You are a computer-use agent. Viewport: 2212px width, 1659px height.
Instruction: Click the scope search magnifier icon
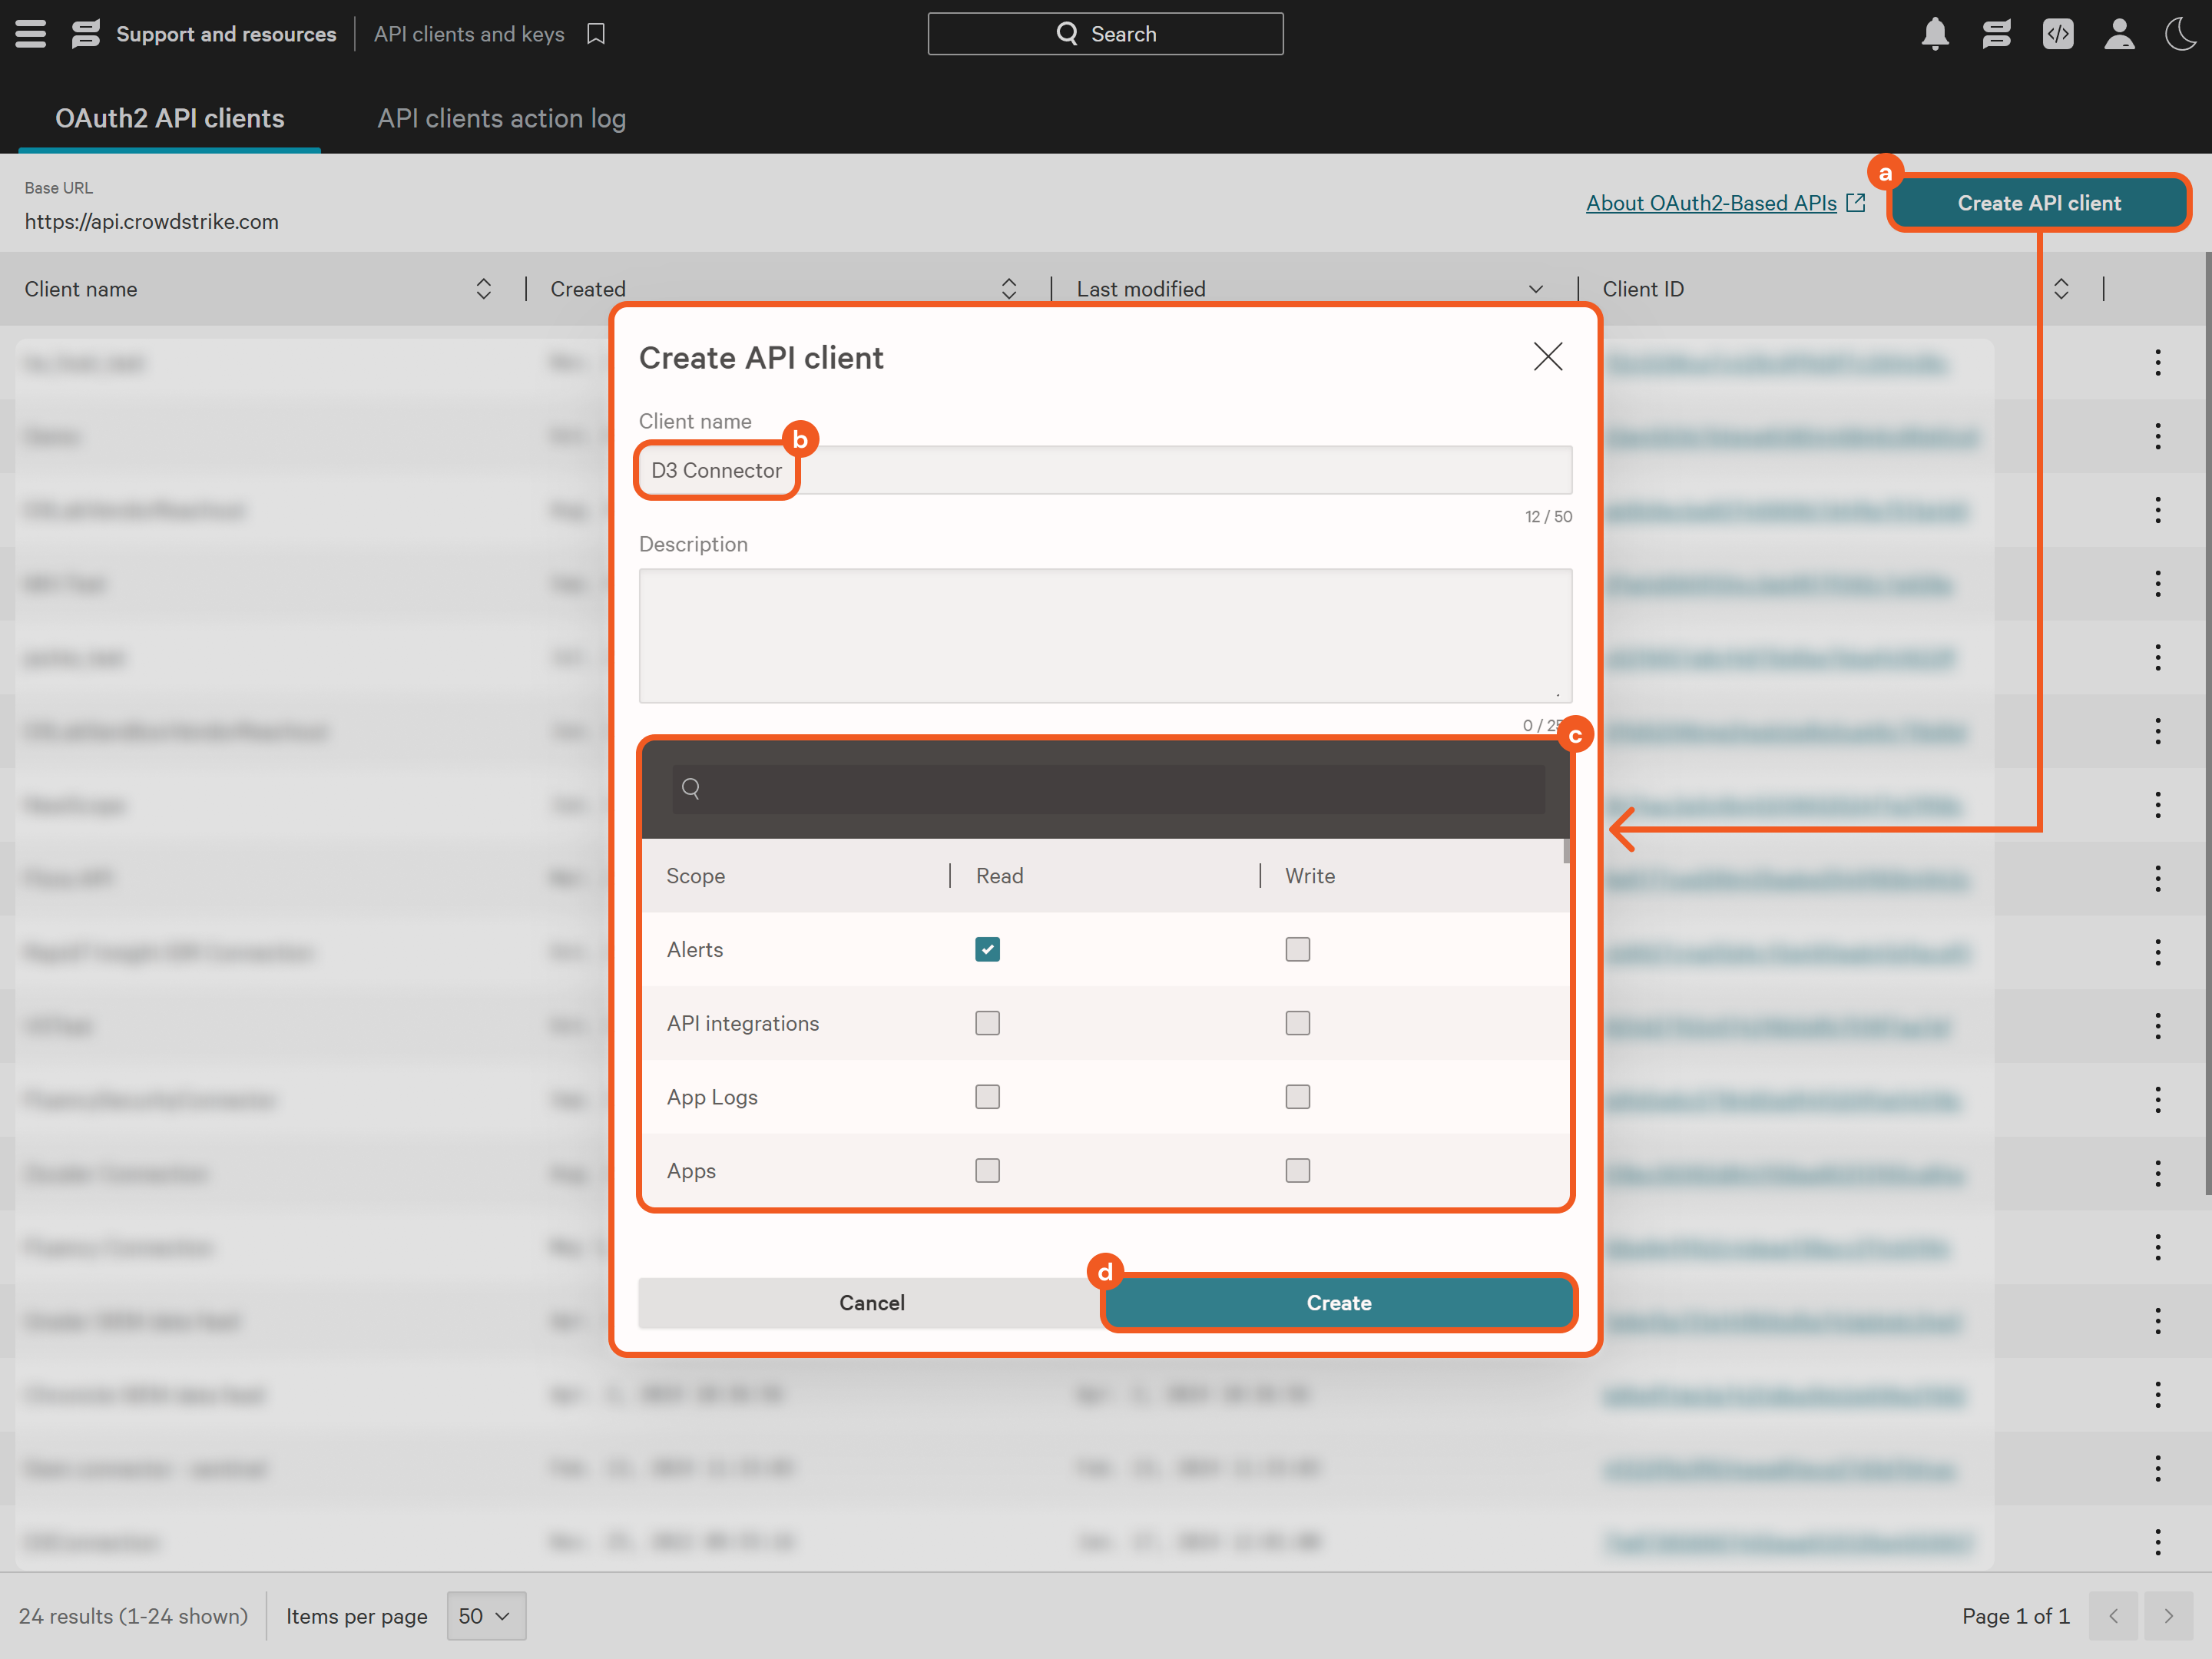click(691, 788)
